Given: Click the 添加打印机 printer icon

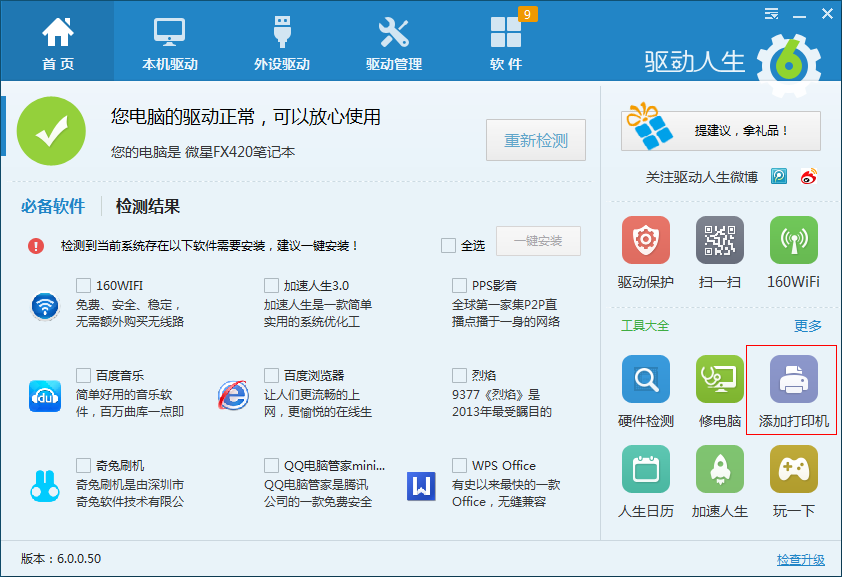Looking at the screenshot, I should coord(794,379).
